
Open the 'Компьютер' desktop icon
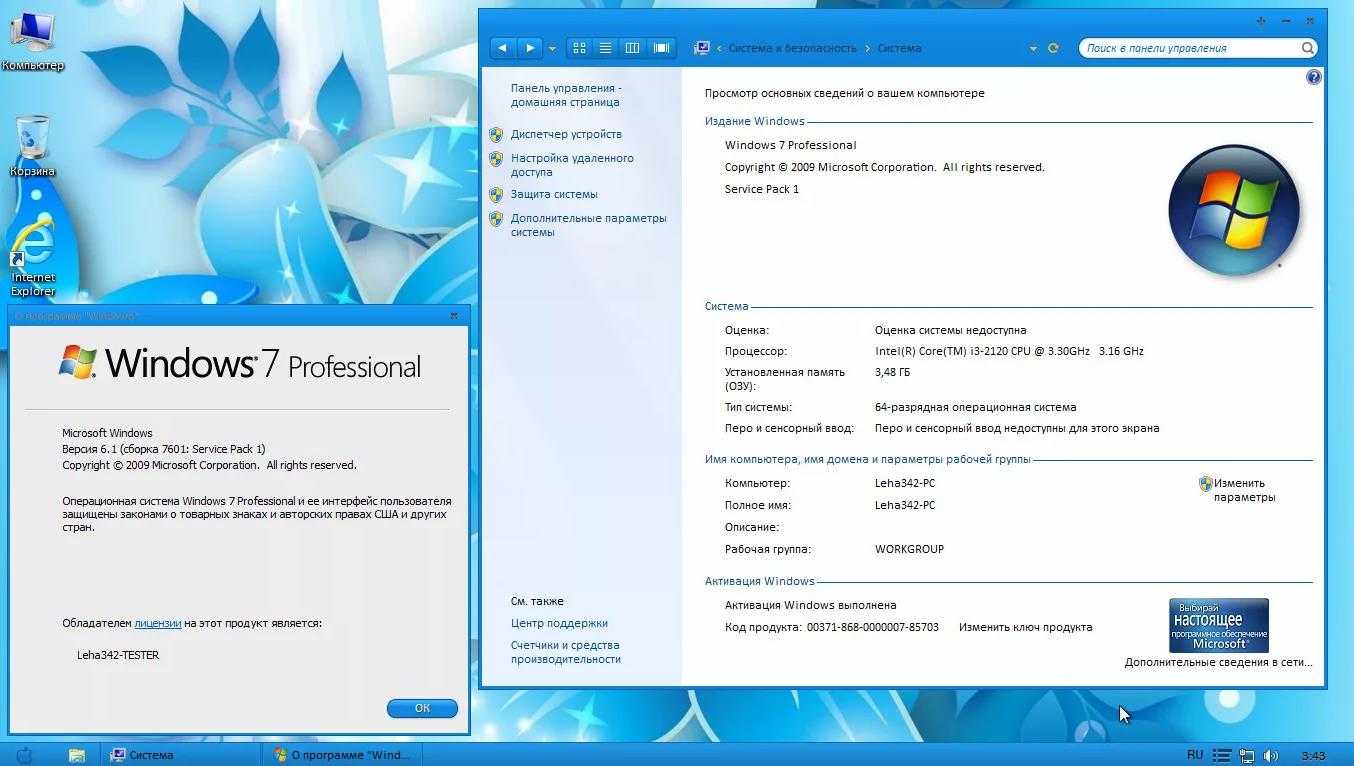(x=32, y=42)
